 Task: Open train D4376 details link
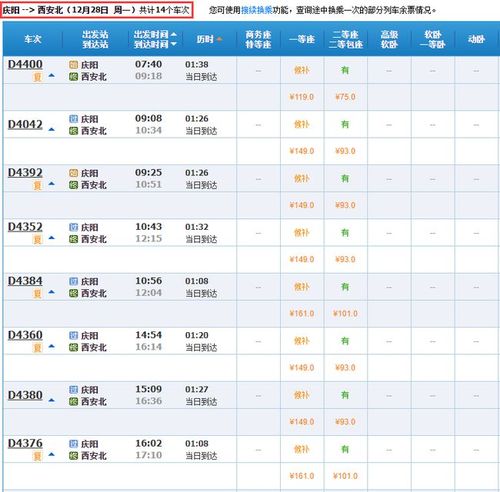click(25, 443)
